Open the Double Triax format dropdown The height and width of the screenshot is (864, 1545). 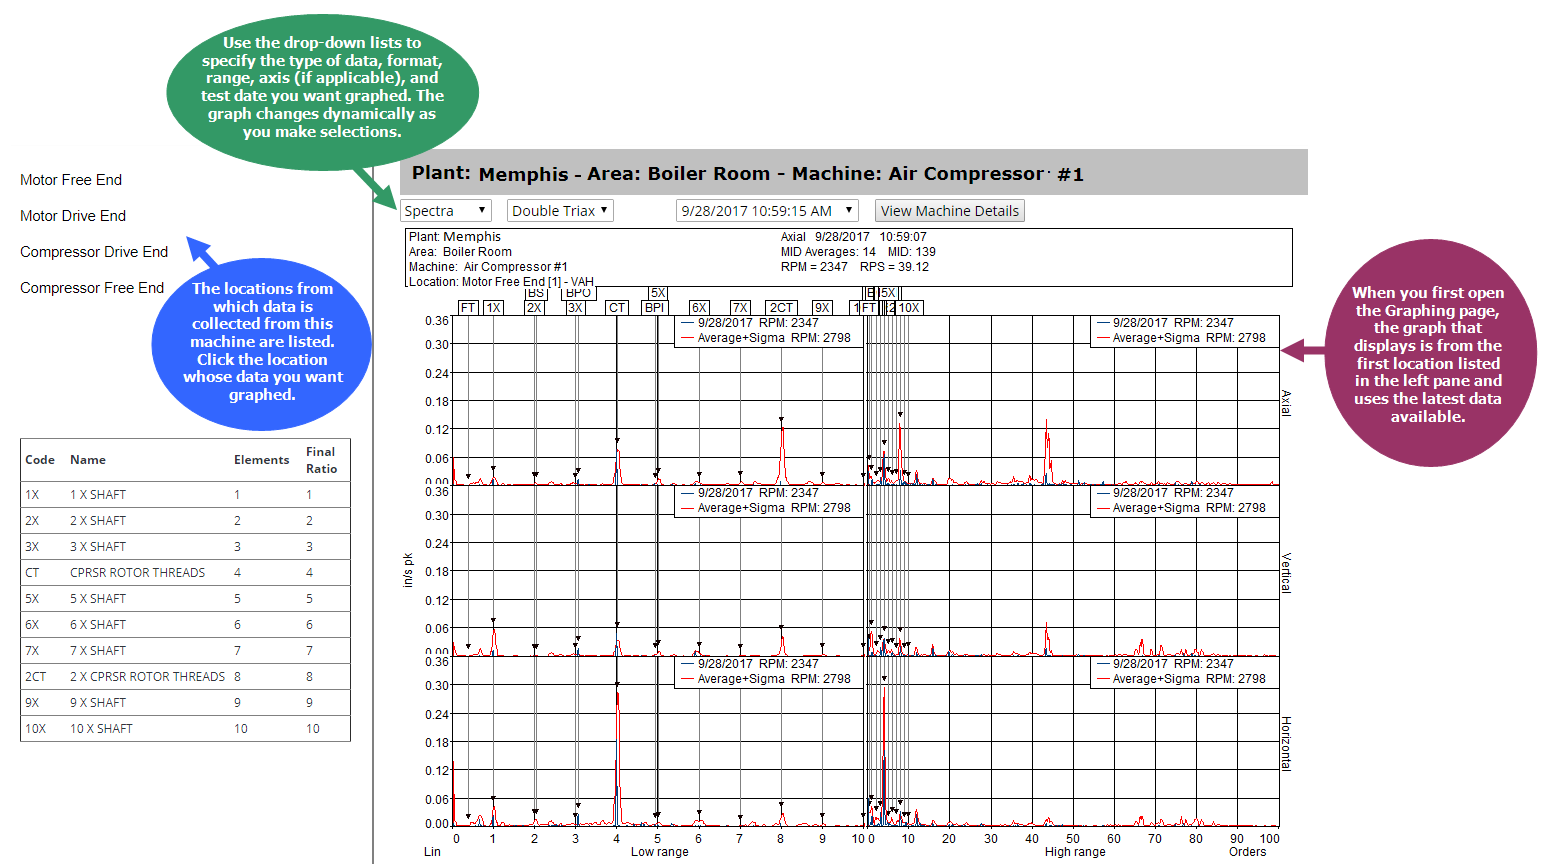[x=560, y=211]
